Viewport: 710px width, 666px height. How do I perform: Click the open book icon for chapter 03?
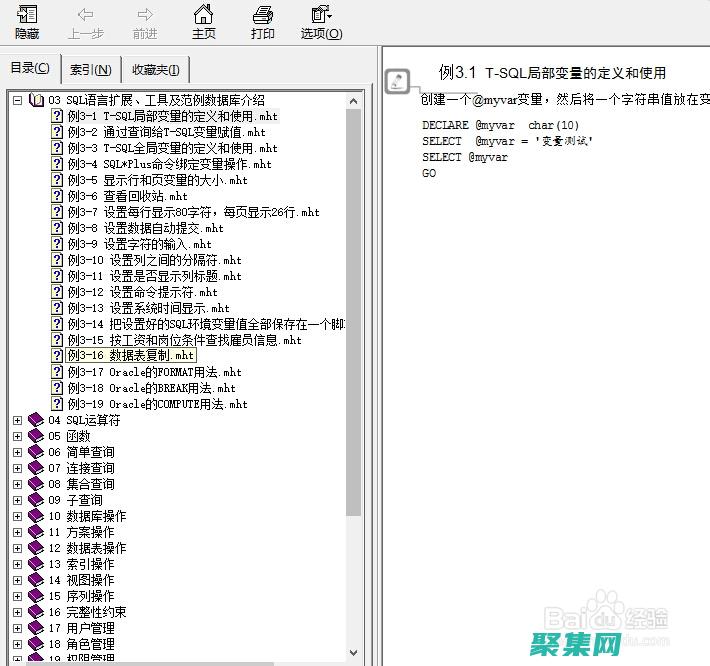(36, 100)
